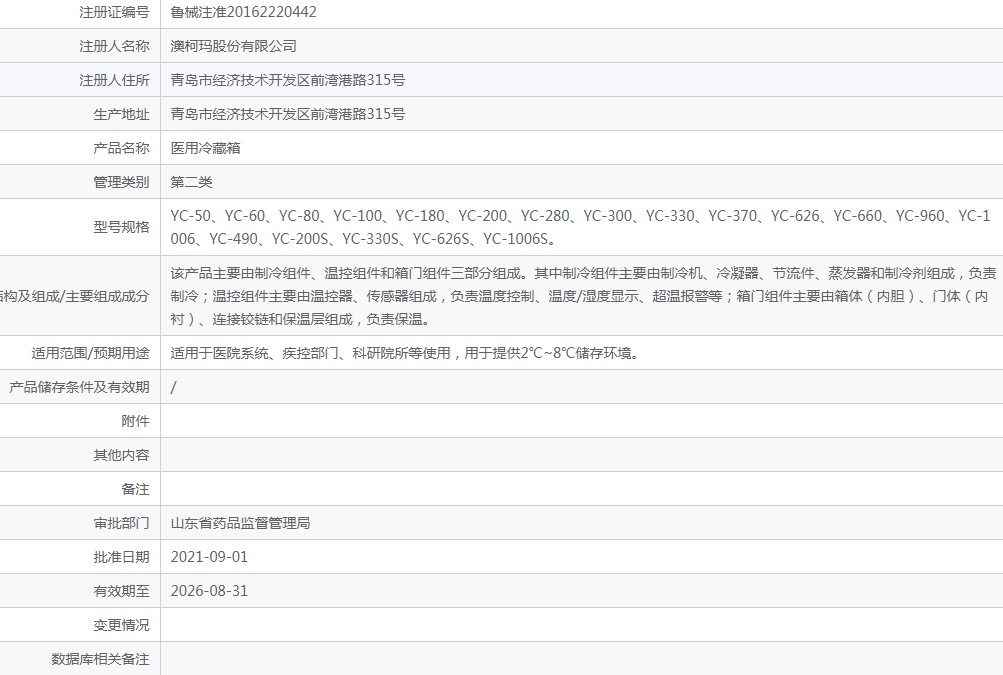Click the intended use text about 2℃~8℃ storage
Screen dimensions: 1003x675
coord(405,353)
